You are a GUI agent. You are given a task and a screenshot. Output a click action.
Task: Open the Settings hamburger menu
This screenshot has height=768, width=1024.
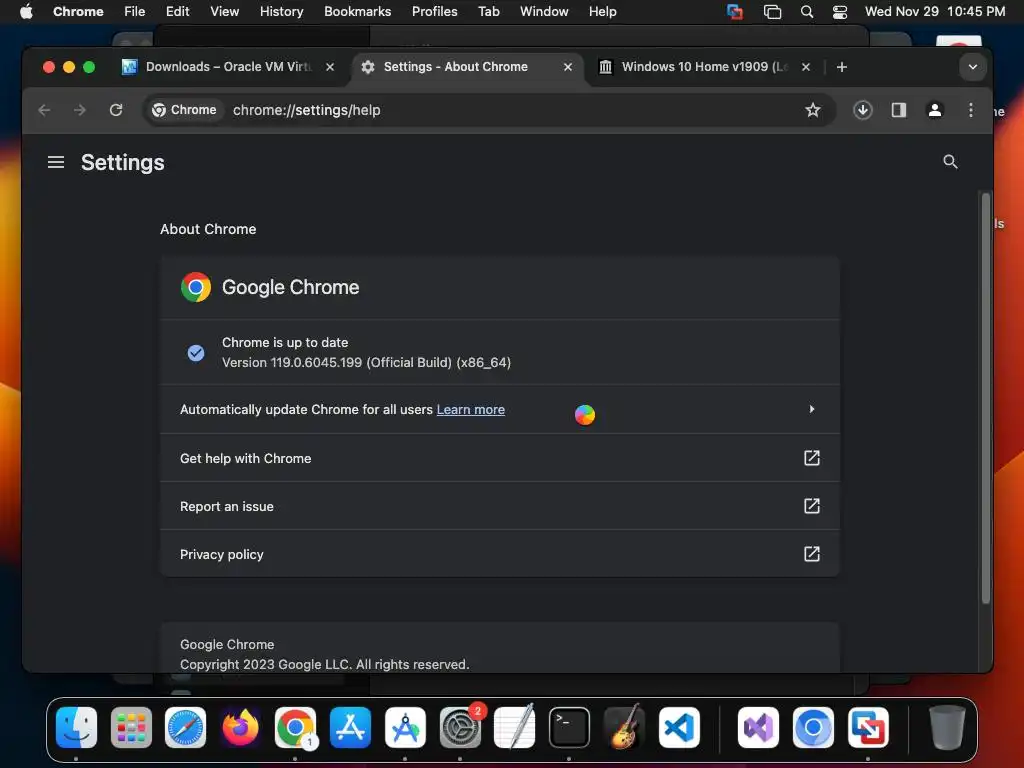(x=56, y=162)
